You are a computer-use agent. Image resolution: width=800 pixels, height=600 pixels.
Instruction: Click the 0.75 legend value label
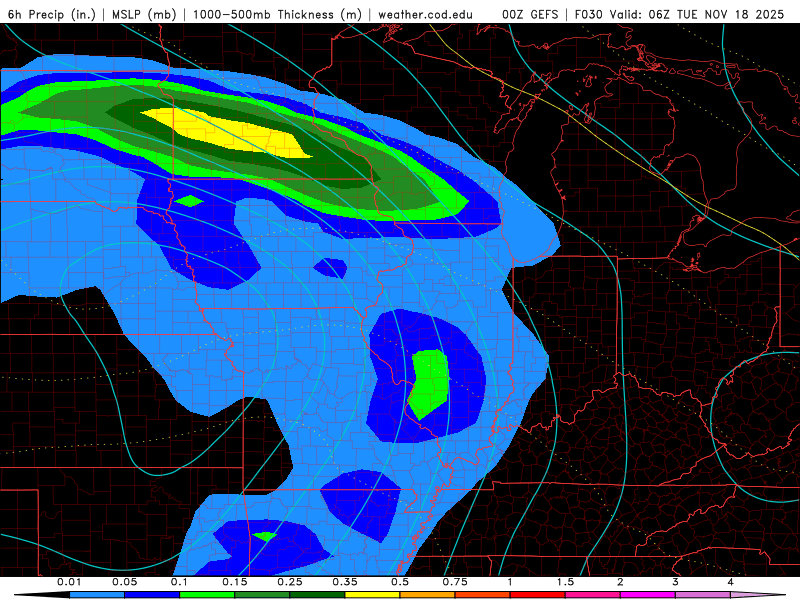click(455, 582)
